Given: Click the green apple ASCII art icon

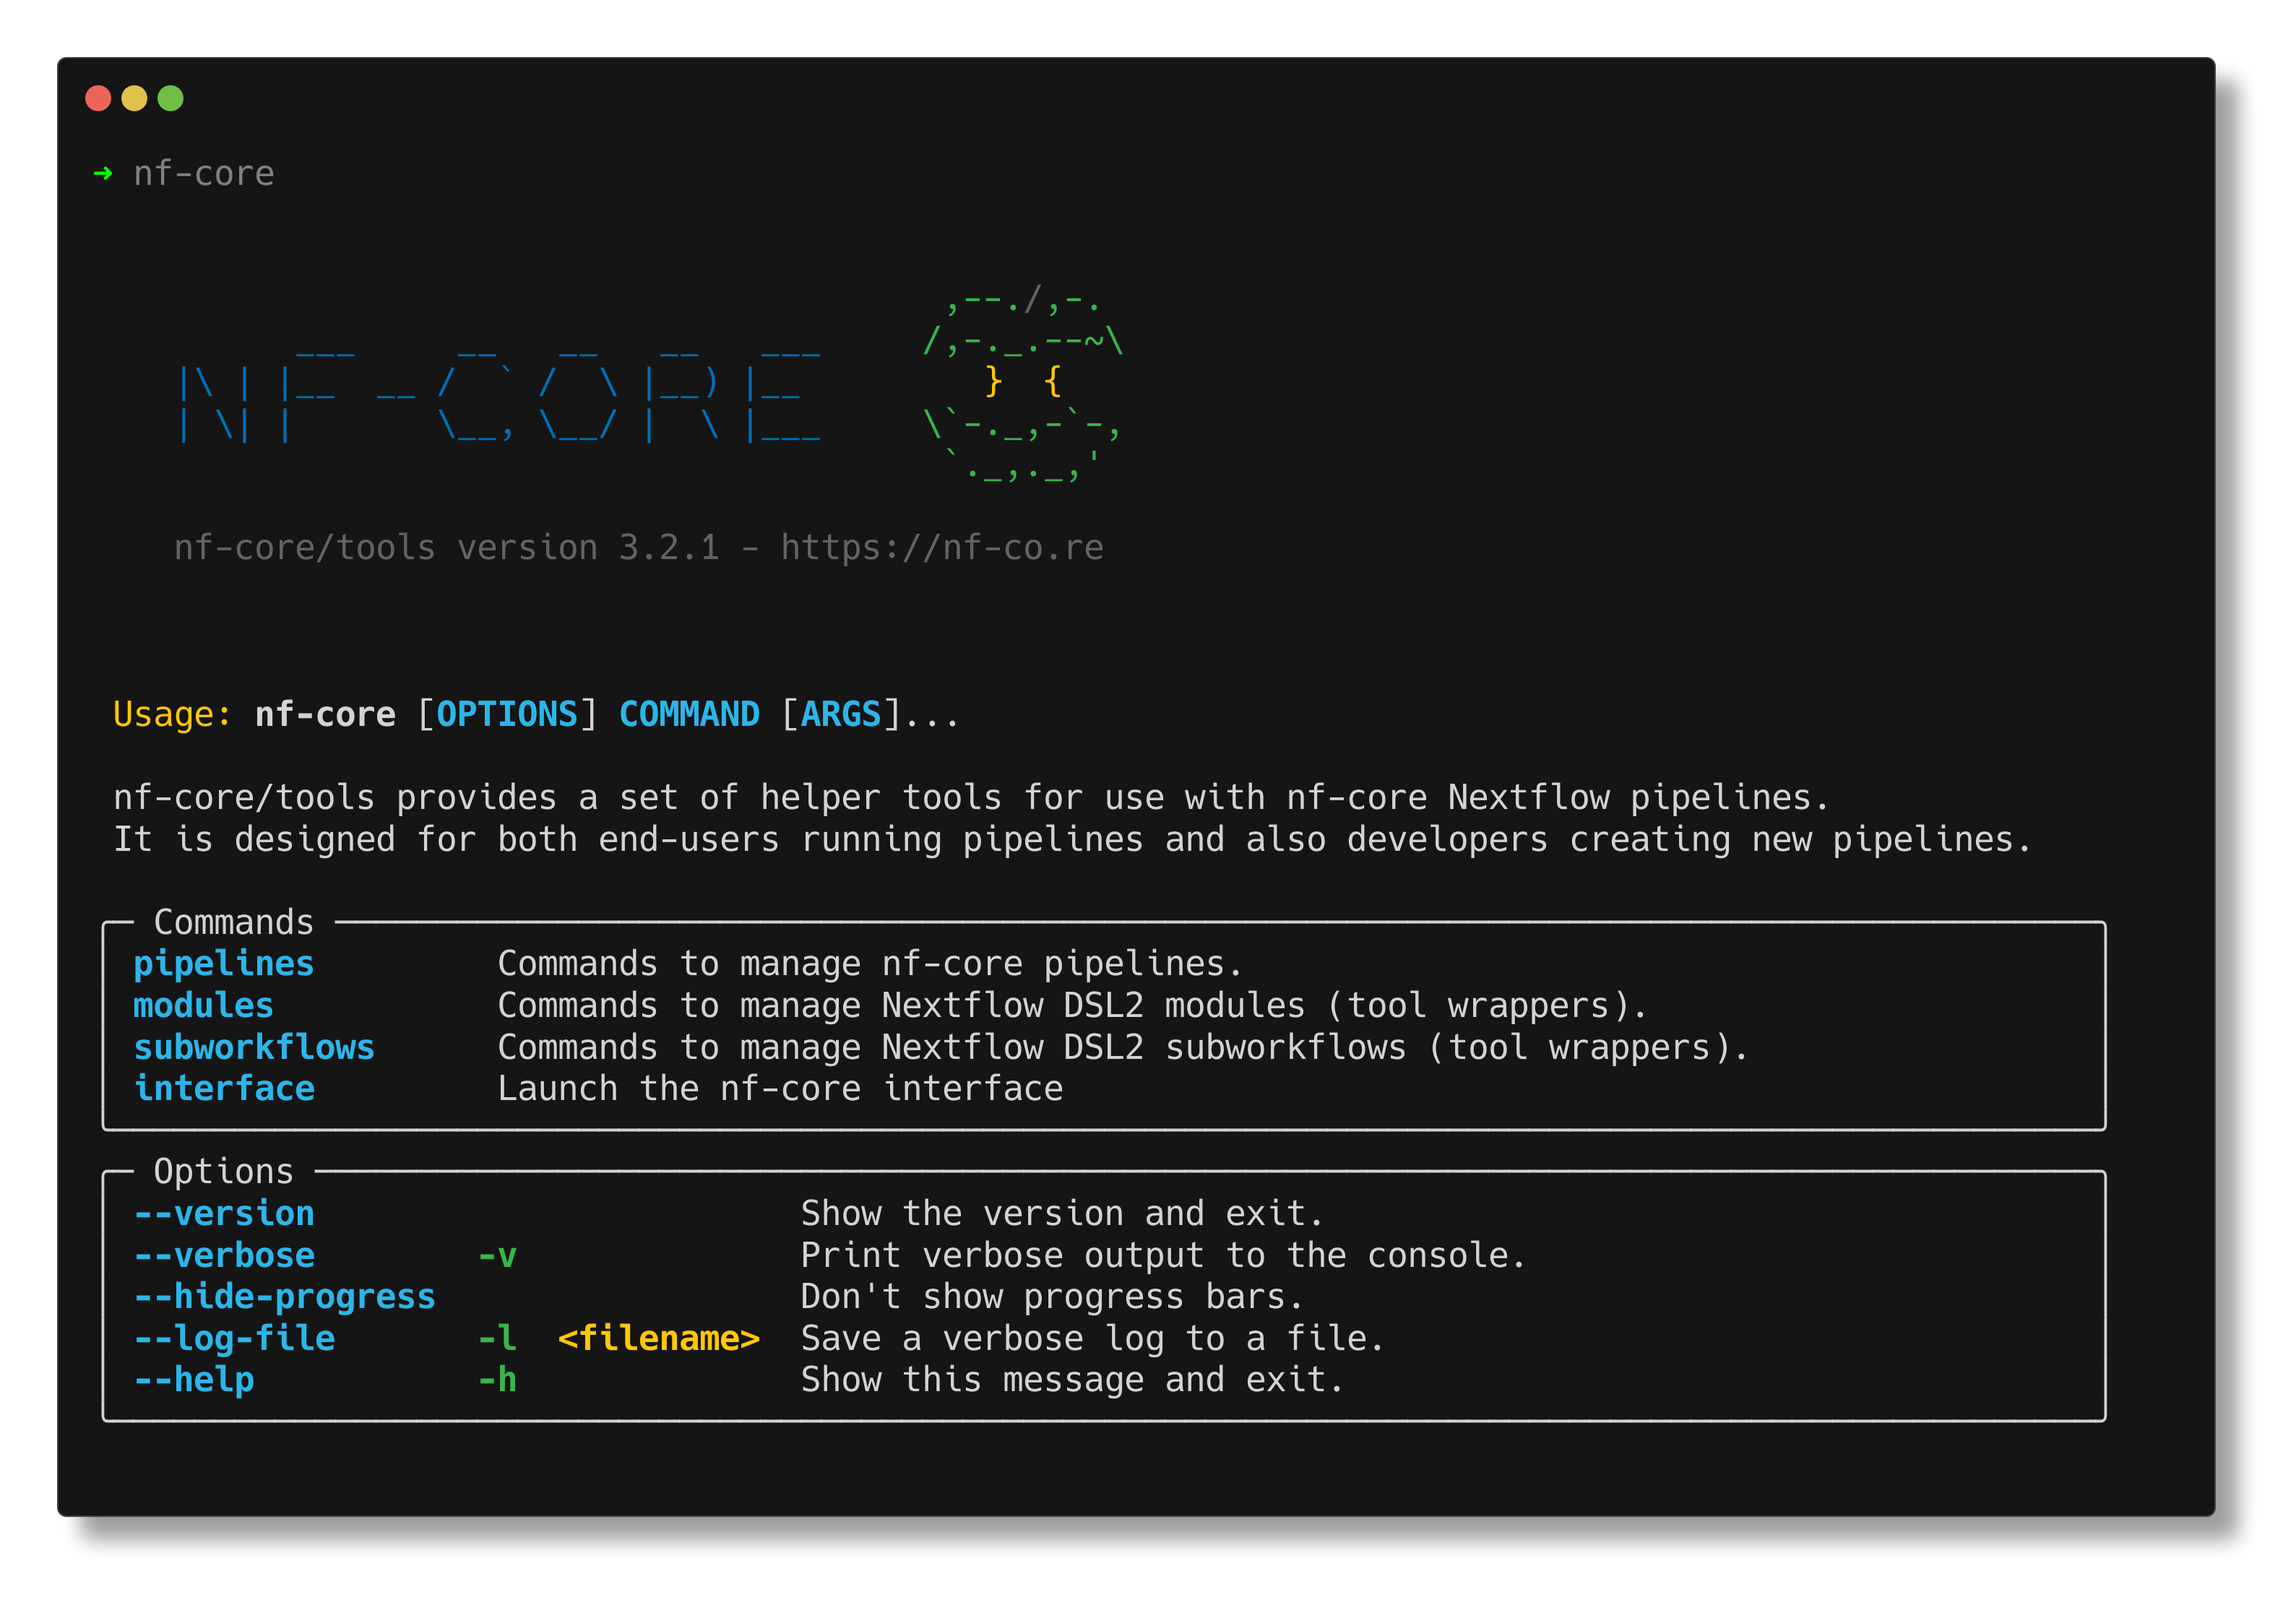Looking at the screenshot, I should pos(1022,386).
